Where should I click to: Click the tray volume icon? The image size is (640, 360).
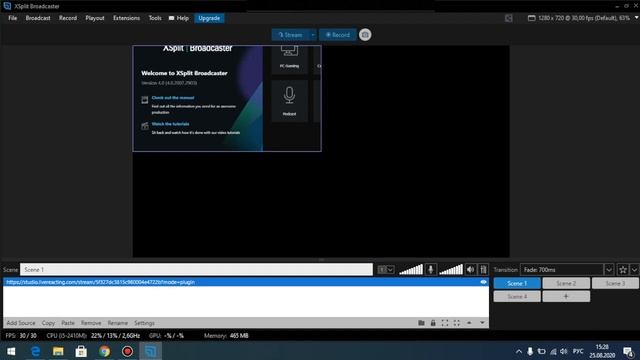[564, 351]
